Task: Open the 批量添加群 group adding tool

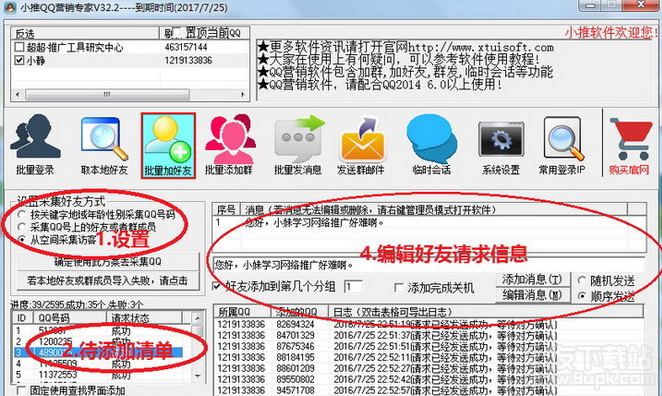Action: [230, 145]
